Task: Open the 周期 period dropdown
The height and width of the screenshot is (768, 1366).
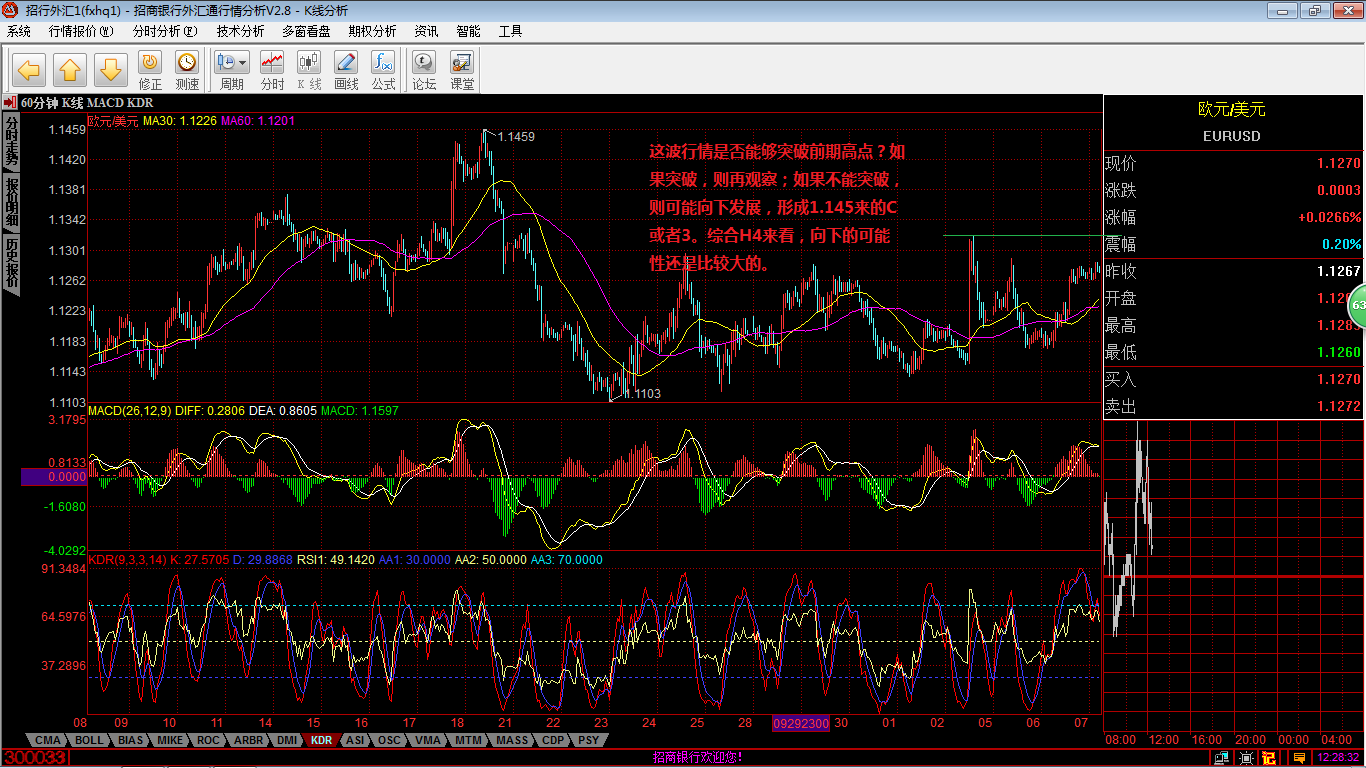Action: pyautogui.click(x=232, y=71)
